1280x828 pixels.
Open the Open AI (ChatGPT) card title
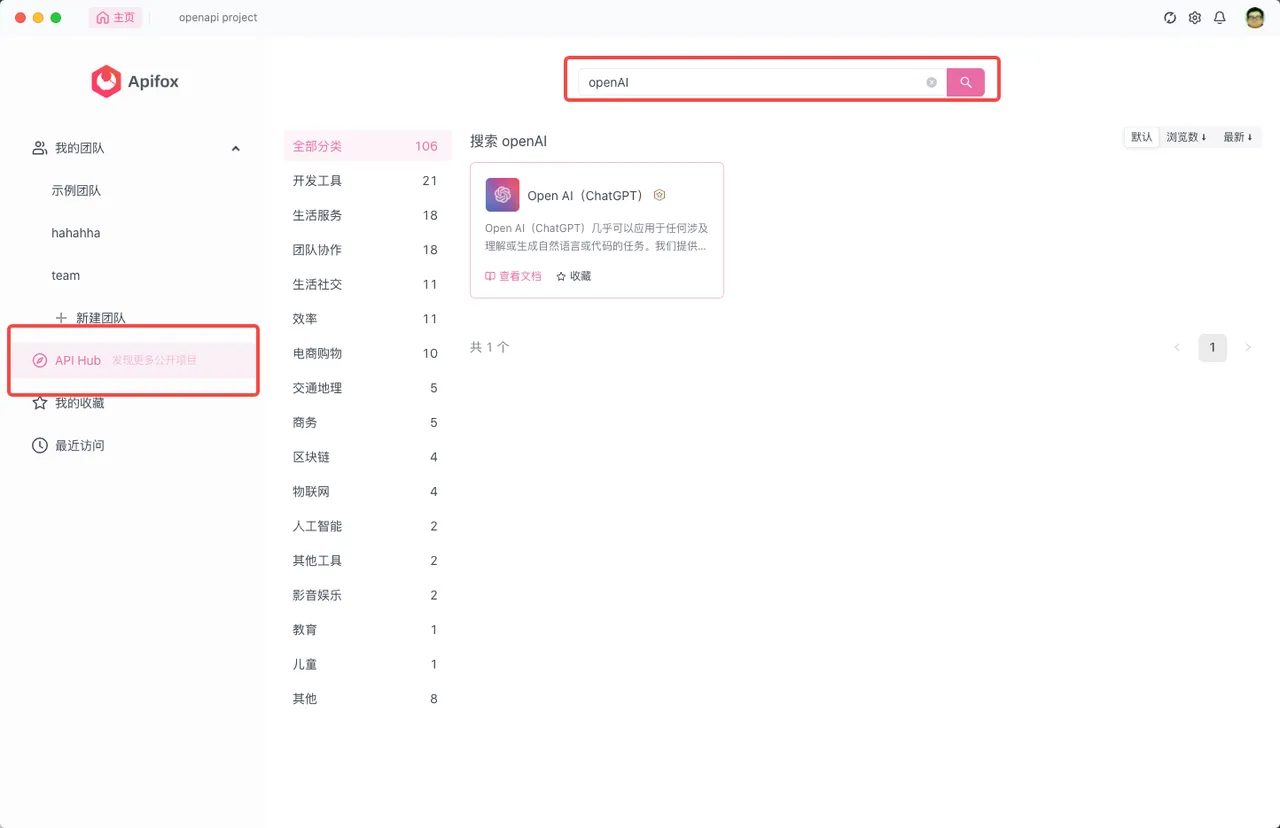tap(585, 195)
